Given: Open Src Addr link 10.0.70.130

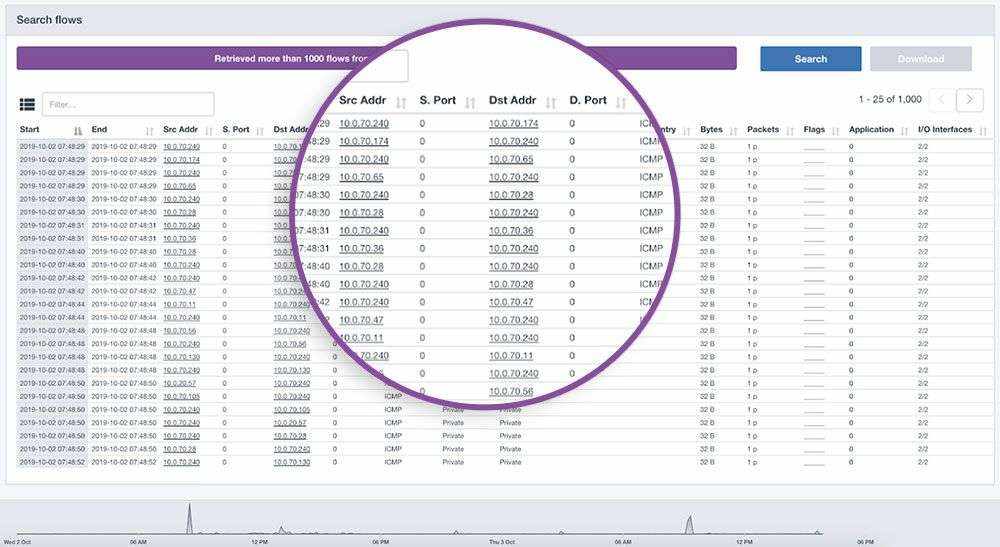Looking at the screenshot, I should click(181, 357).
